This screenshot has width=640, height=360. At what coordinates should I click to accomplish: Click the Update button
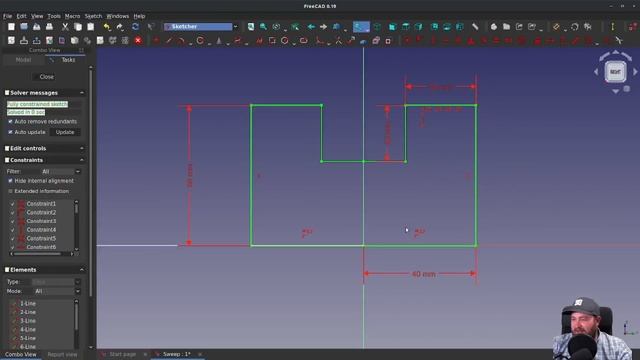coord(65,132)
